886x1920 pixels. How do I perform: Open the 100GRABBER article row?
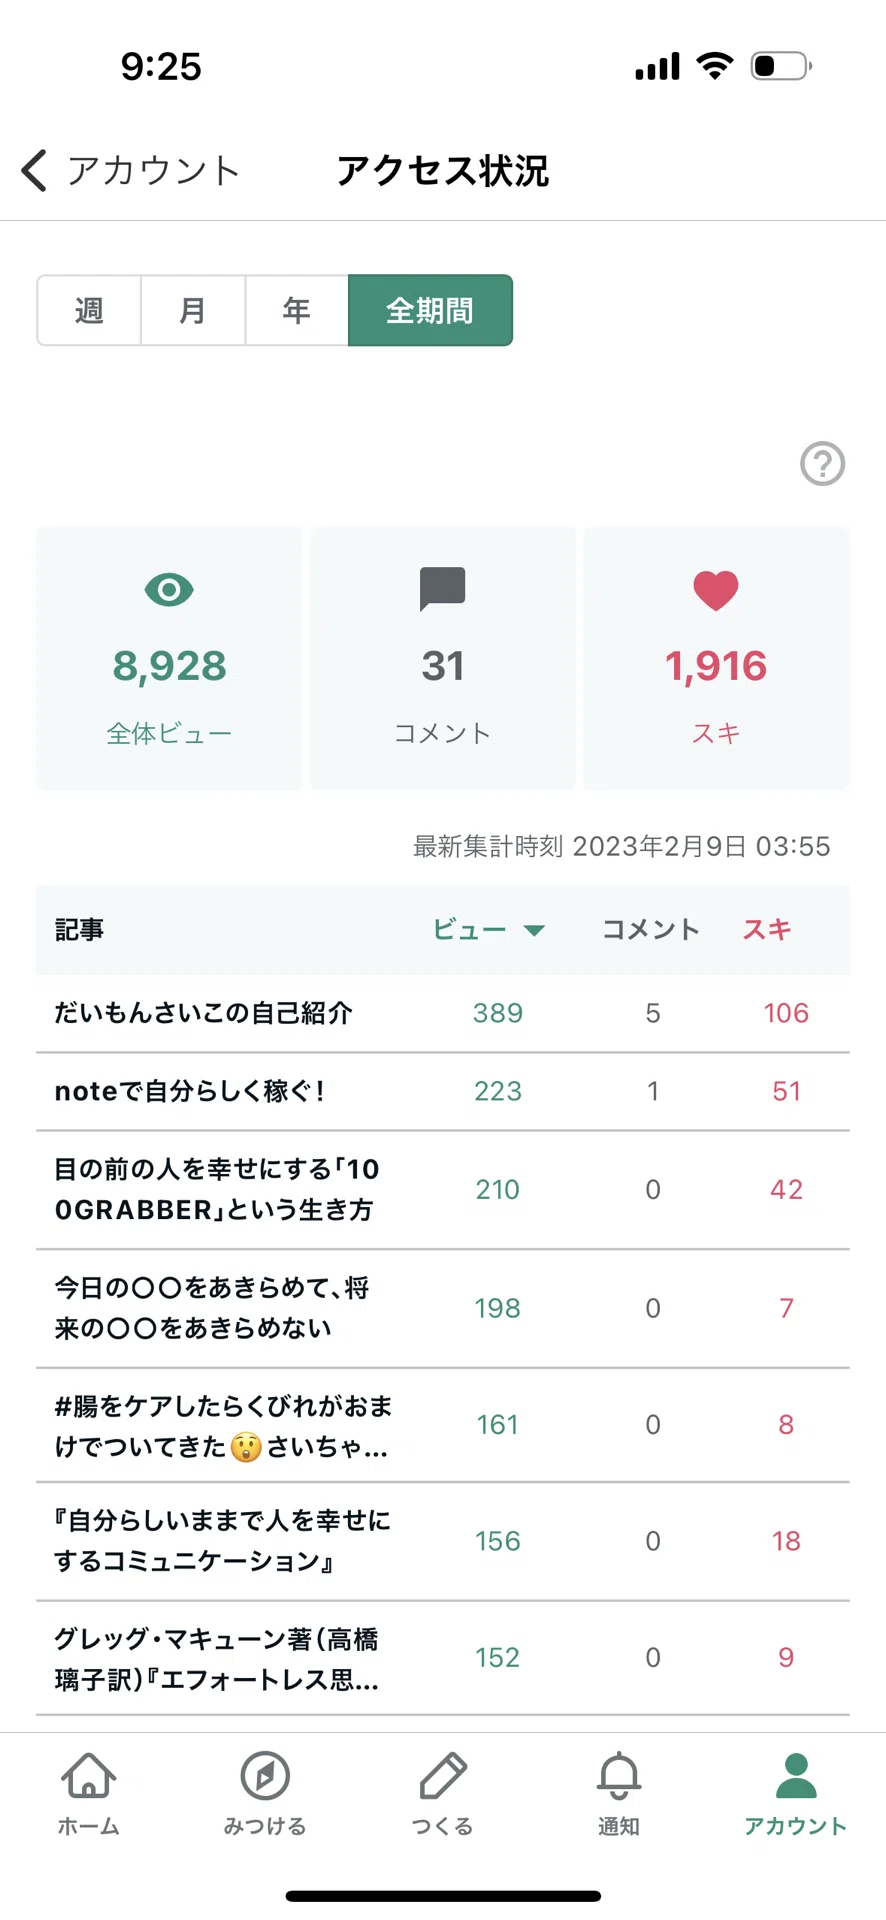click(x=443, y=1190)
